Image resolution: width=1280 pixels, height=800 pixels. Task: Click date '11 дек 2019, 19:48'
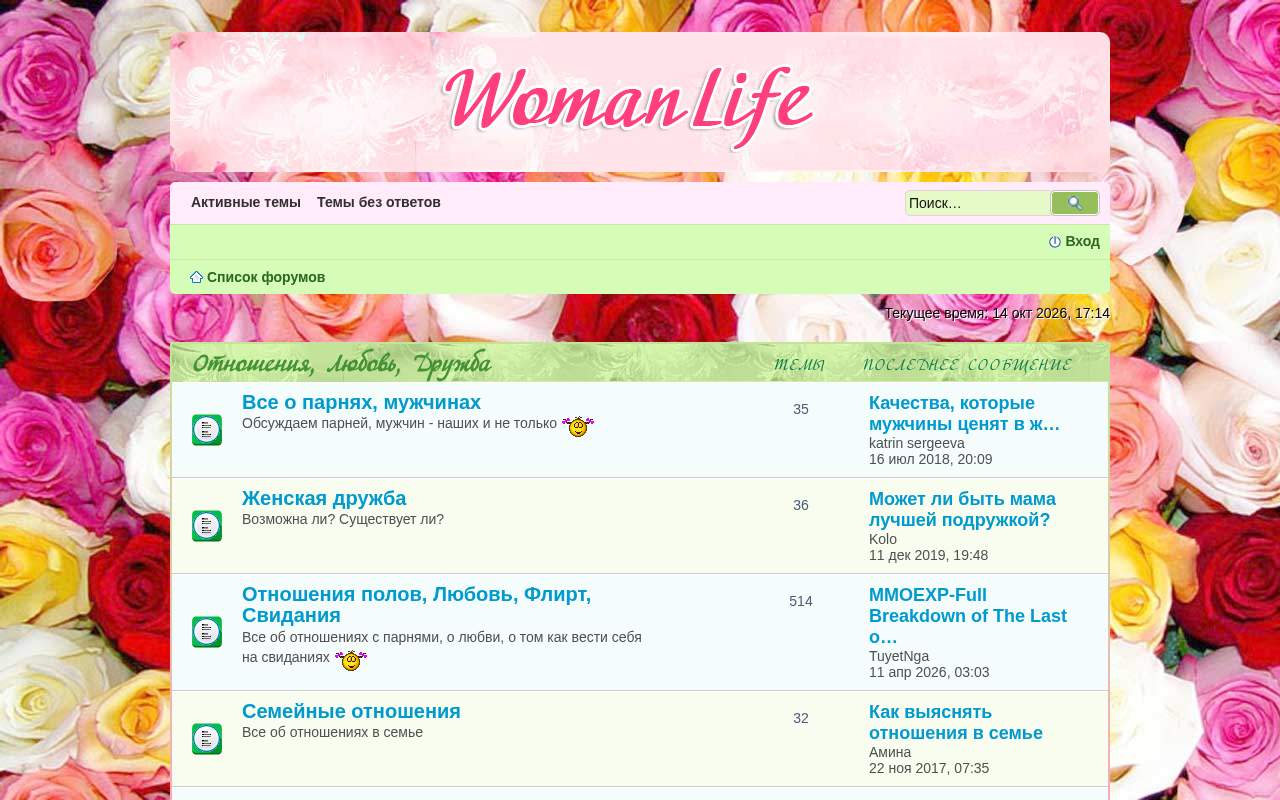(x=928, y=555)
